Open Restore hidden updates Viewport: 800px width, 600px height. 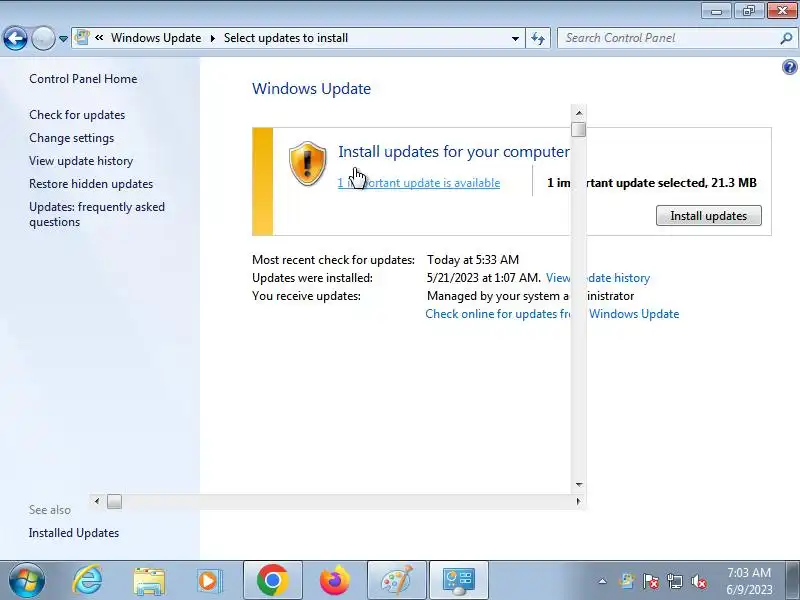pos(91,184)
